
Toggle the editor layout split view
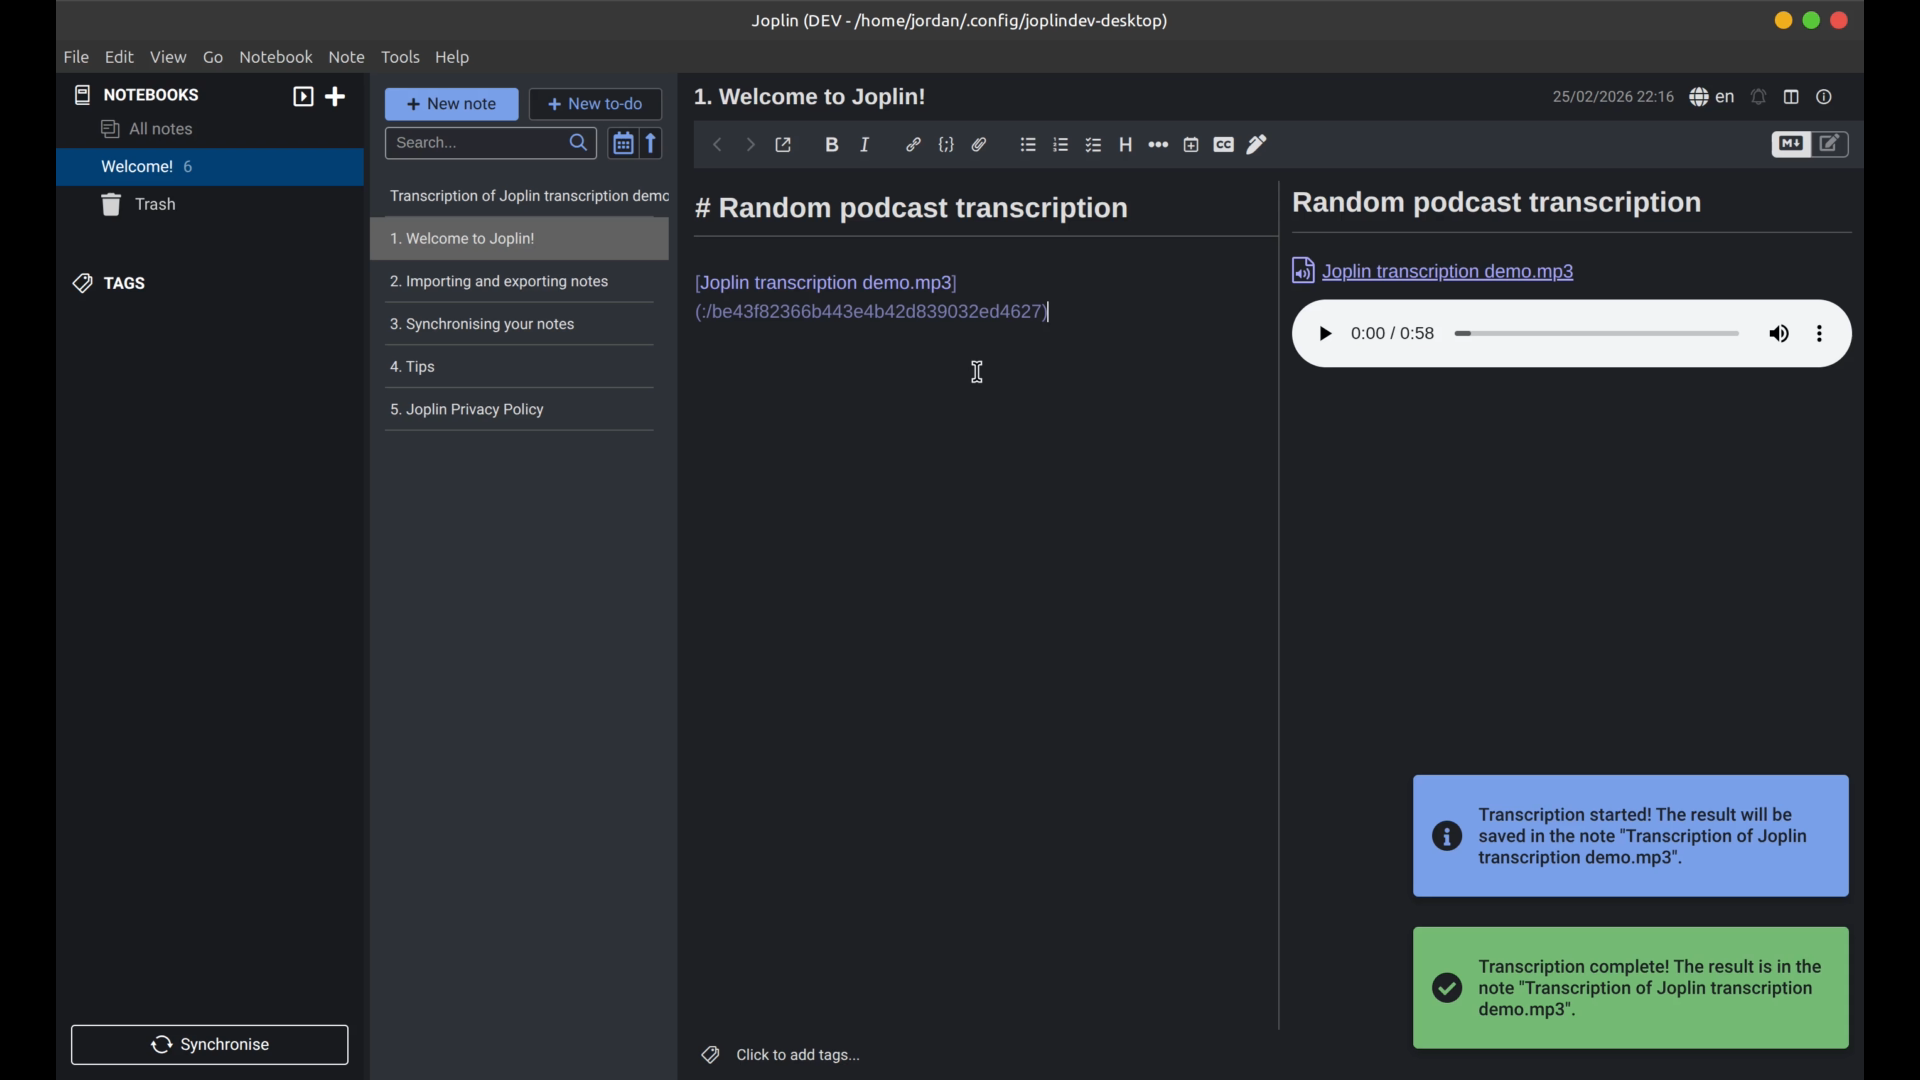[1791, 97]
